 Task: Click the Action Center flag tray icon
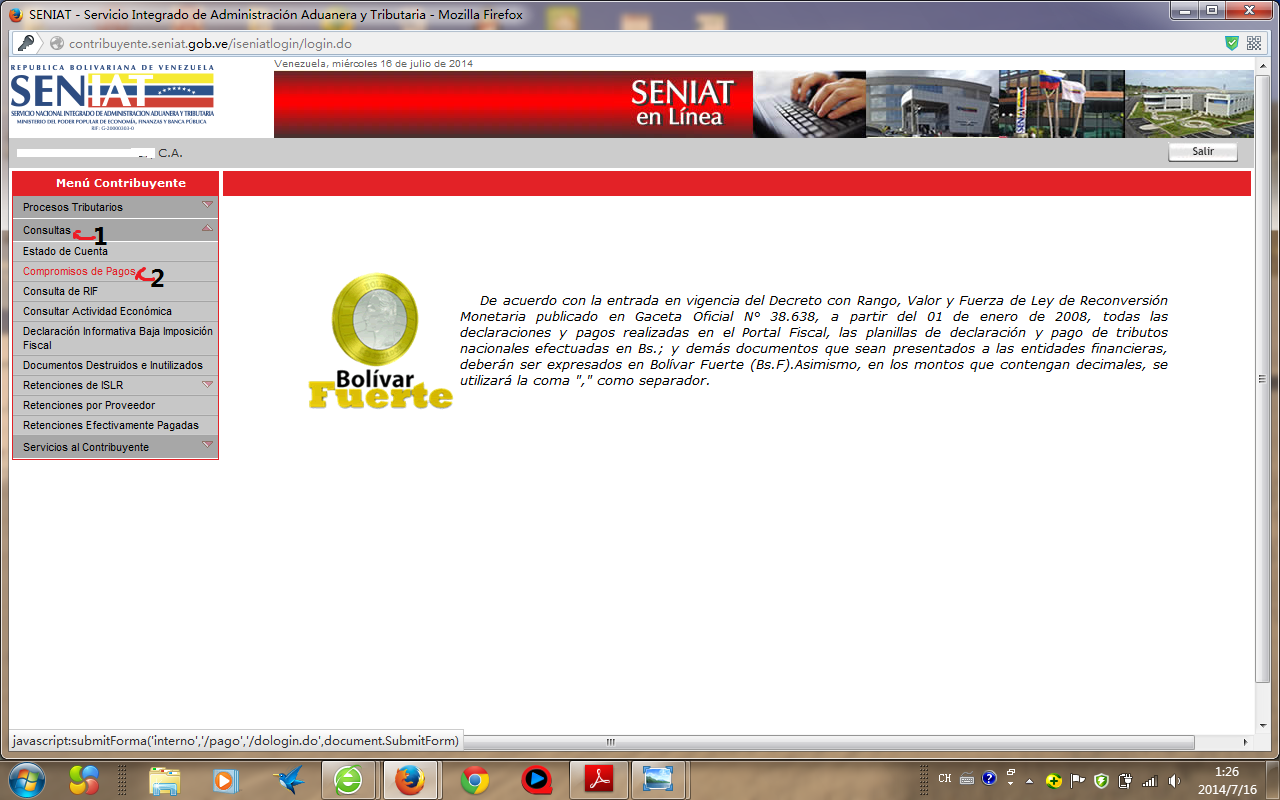tap(1077, 780)
